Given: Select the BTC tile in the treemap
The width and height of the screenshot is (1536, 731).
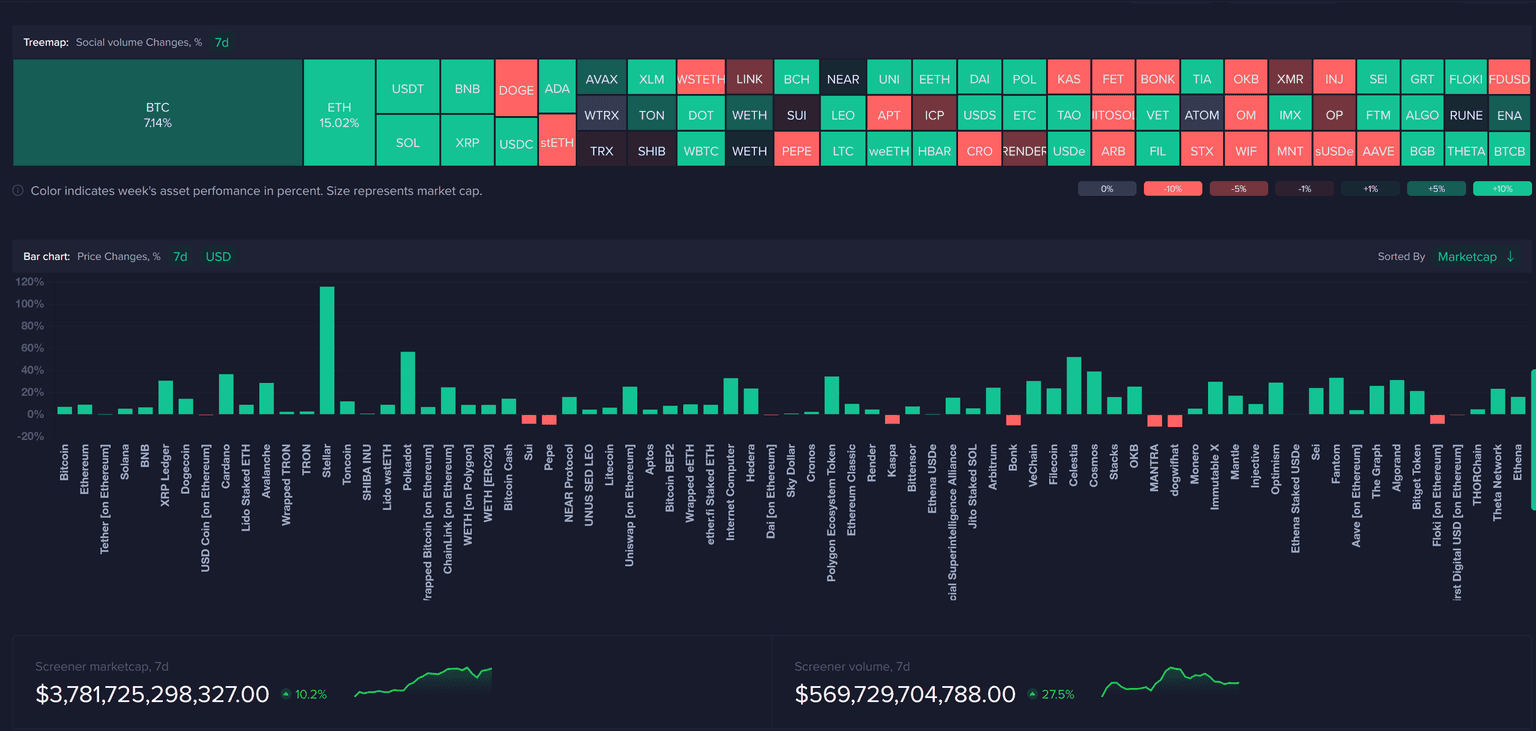Looking at the screenshot, I should coord(158,113).
